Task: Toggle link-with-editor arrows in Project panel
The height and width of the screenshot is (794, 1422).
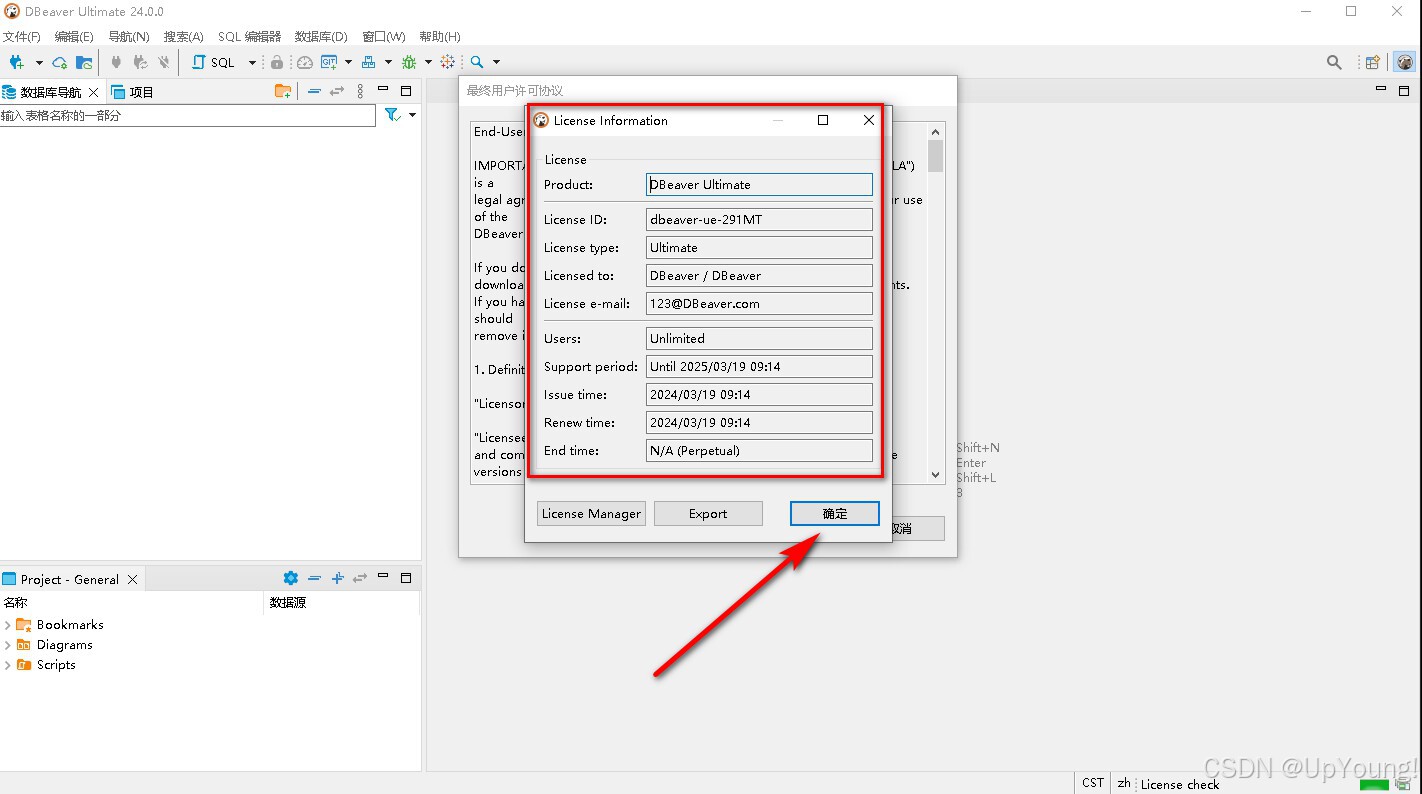Action: (360, 578)
